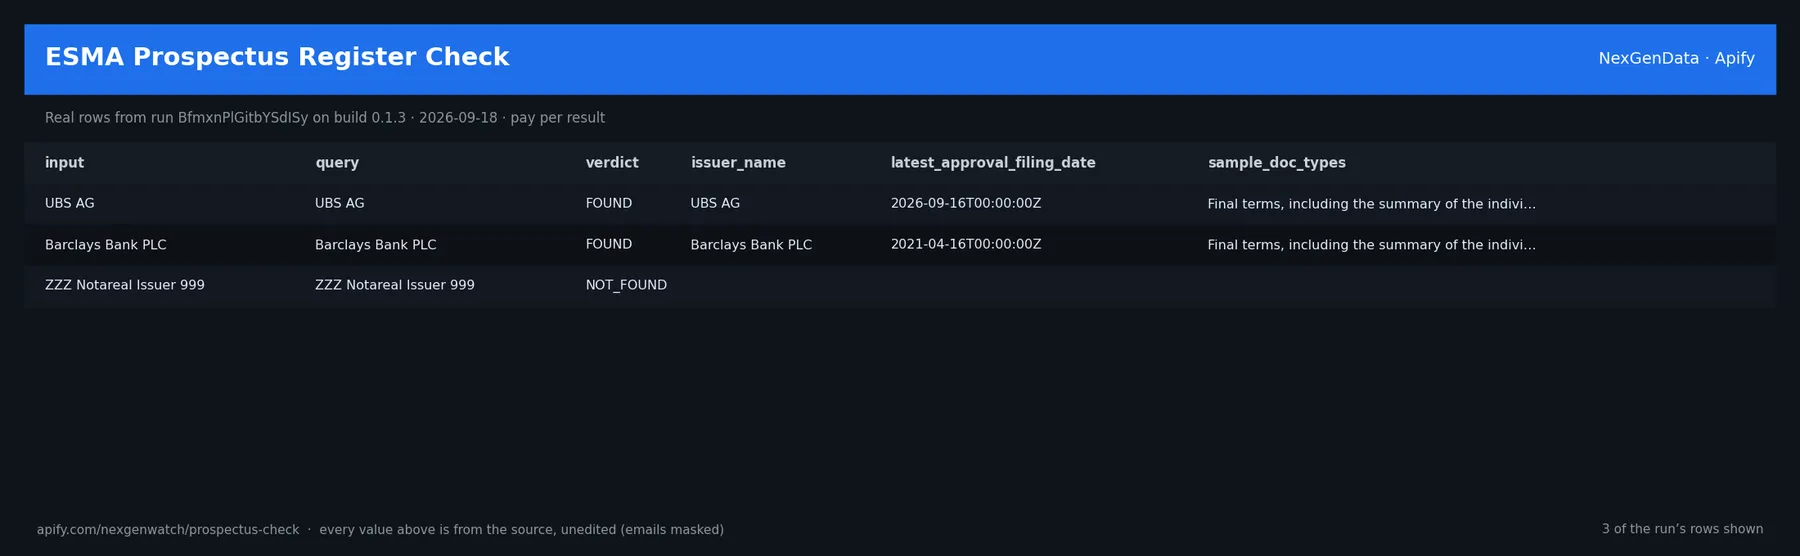The image size is (1800, 556).
Task: Select UBS AG in issuer_name column
Action: pos(716,204)
